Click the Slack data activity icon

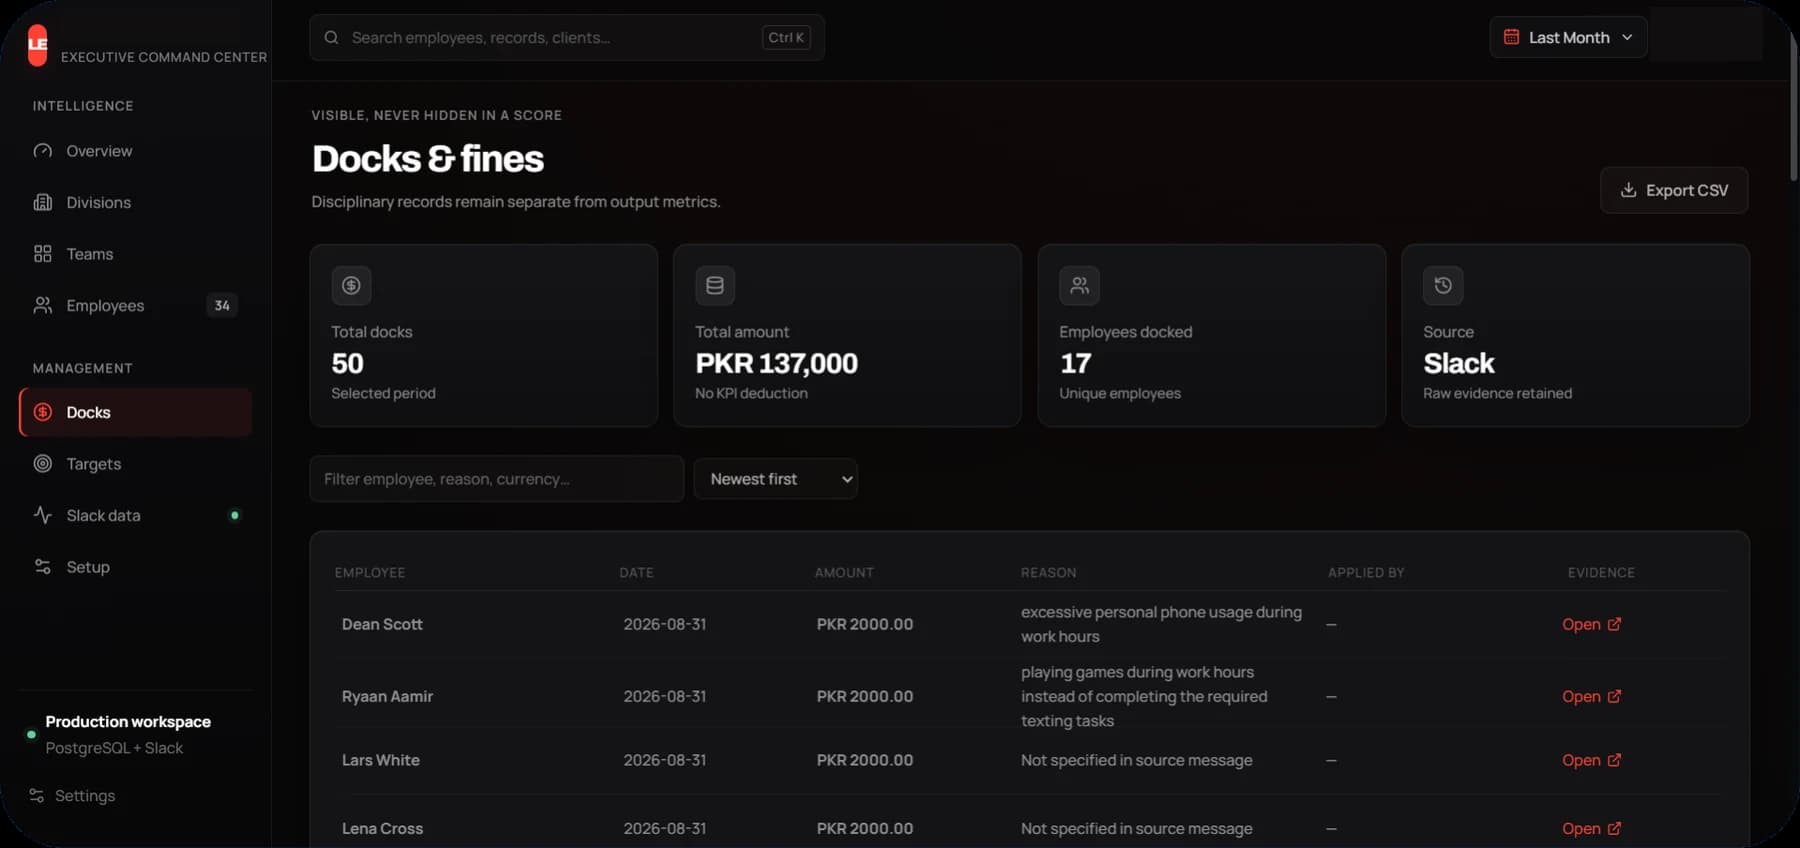pos(42,515)
